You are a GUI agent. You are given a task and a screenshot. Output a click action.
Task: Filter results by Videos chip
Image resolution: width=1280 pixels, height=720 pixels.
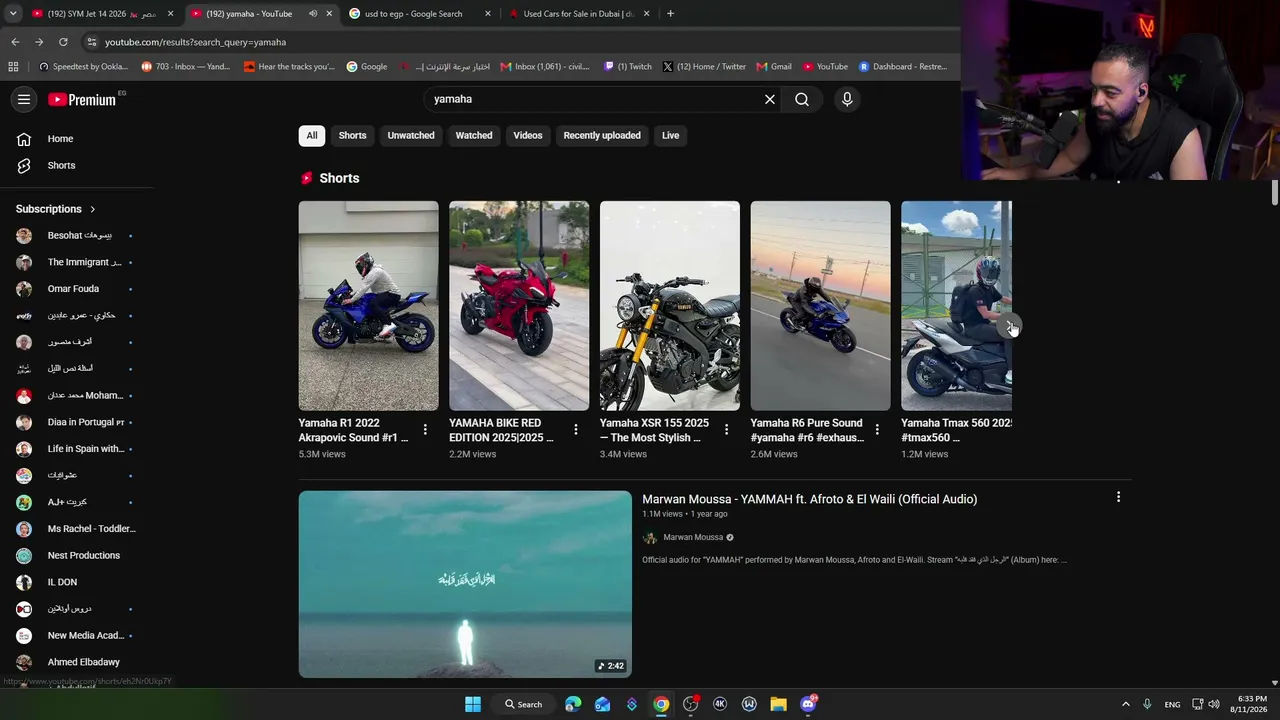(x=528, y=136)
